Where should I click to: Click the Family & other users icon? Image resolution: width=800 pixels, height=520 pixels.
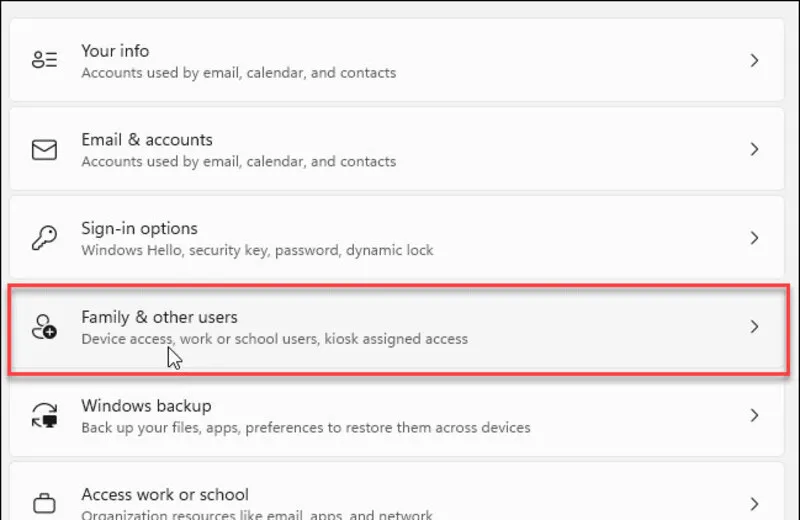(x=44, y=327)
